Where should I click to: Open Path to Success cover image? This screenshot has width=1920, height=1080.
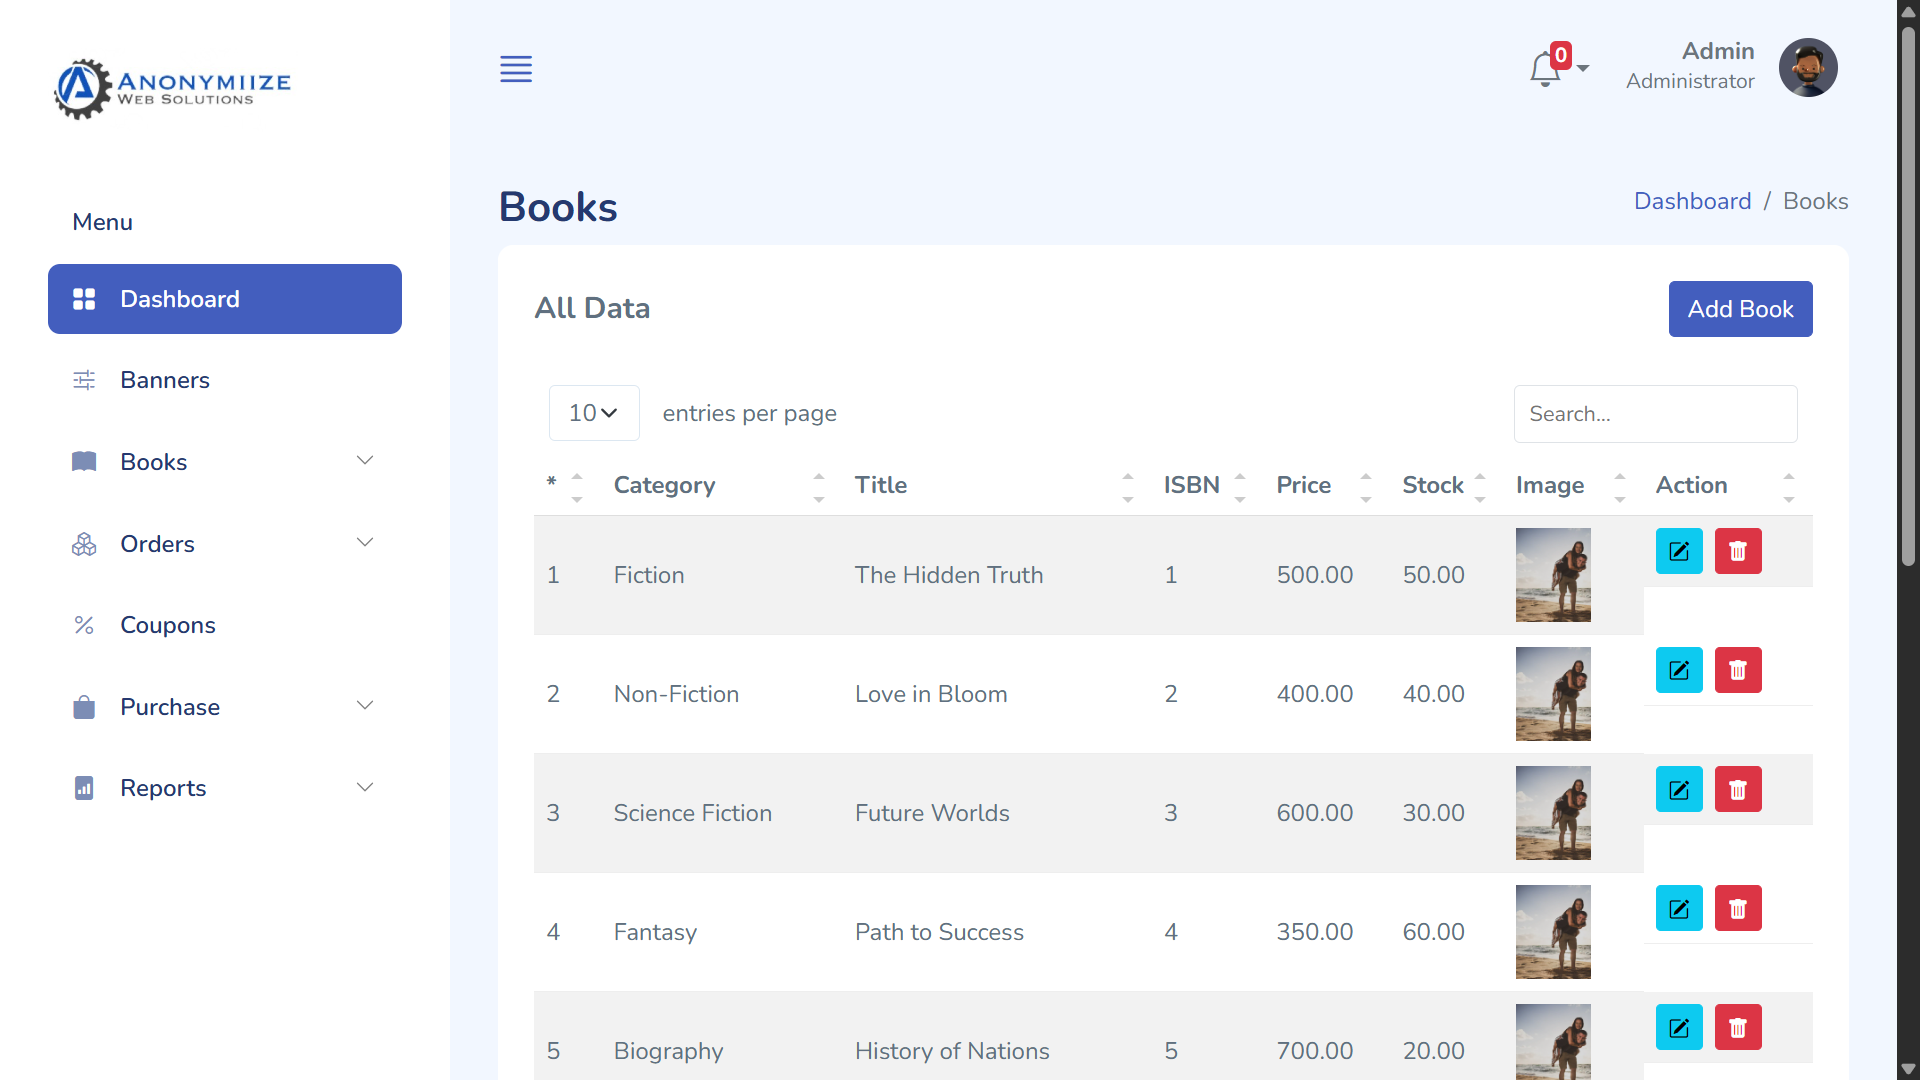(x=1553, y=932)
